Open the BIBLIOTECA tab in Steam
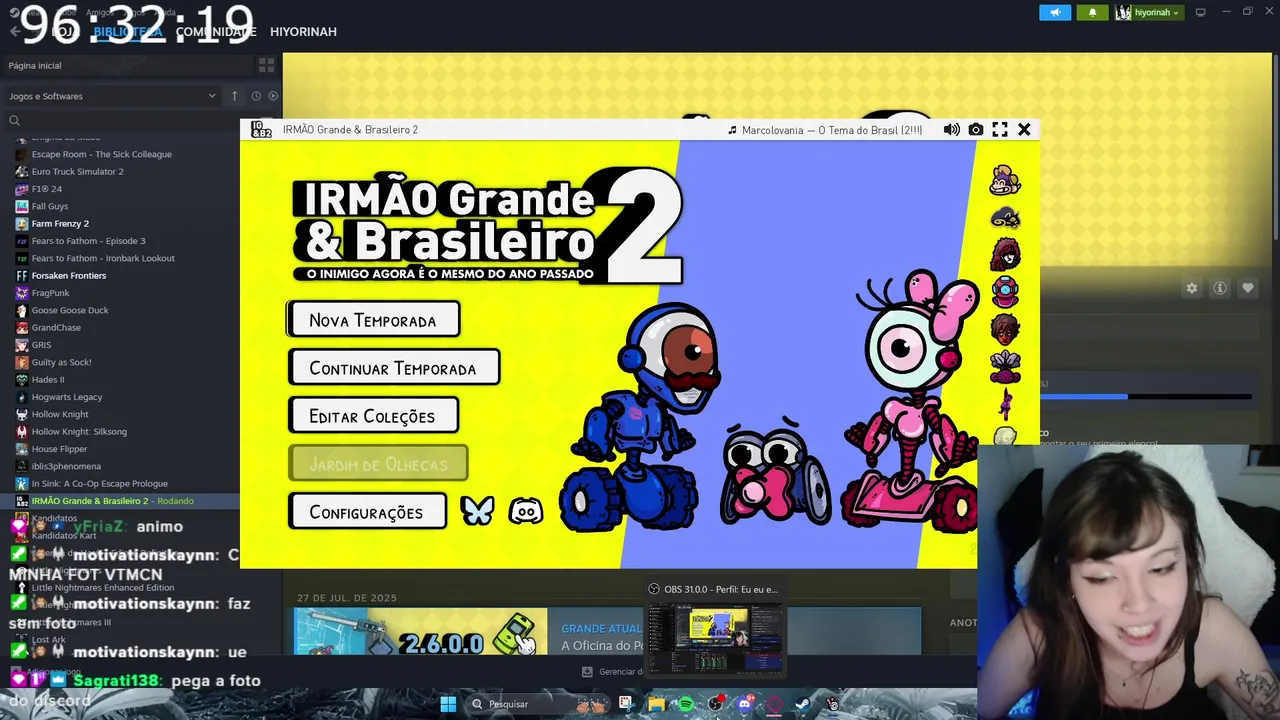1280x720 pixels. tap(127, 32)
